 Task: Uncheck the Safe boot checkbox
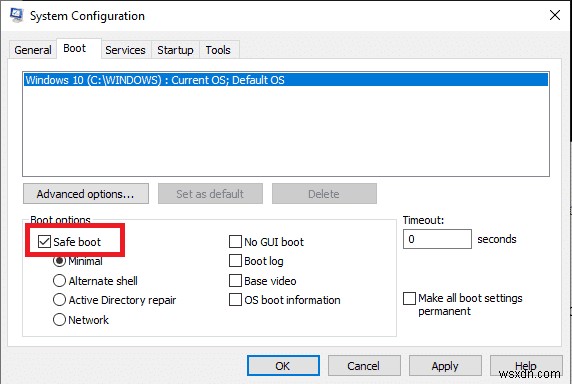(45, 241)
